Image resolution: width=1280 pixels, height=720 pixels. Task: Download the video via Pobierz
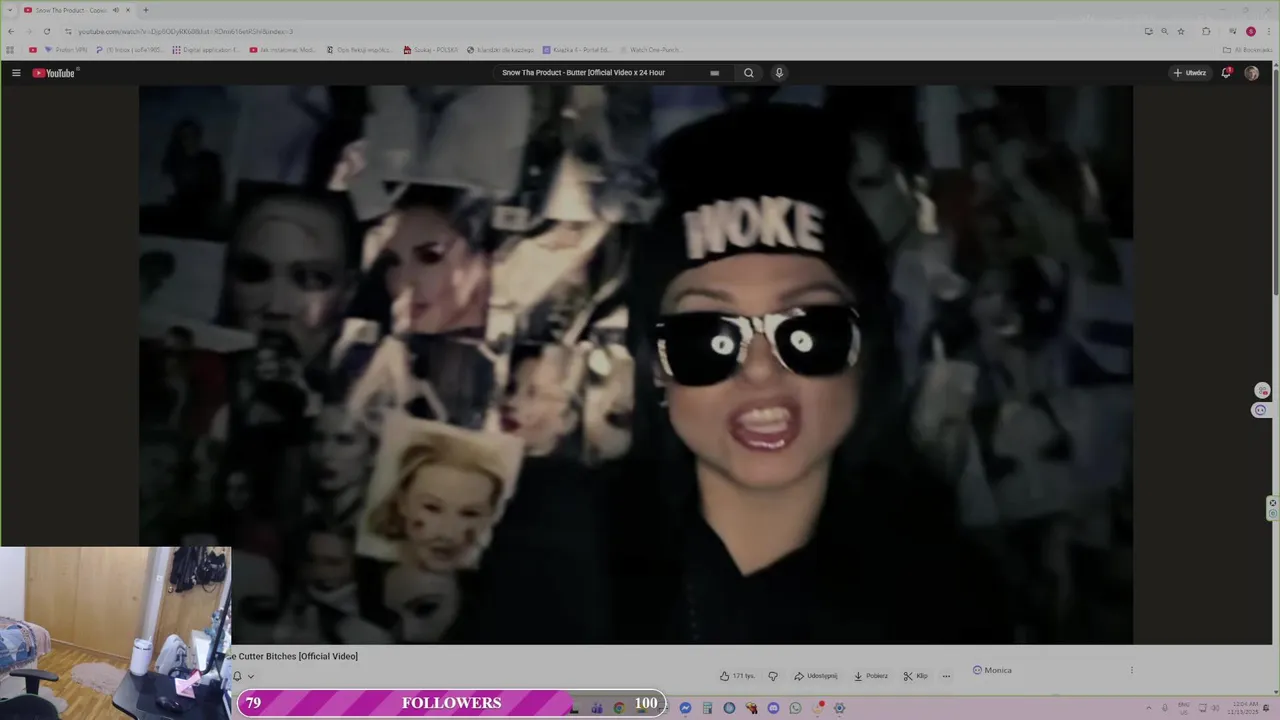pyautogui.click(x=870, y=676)
